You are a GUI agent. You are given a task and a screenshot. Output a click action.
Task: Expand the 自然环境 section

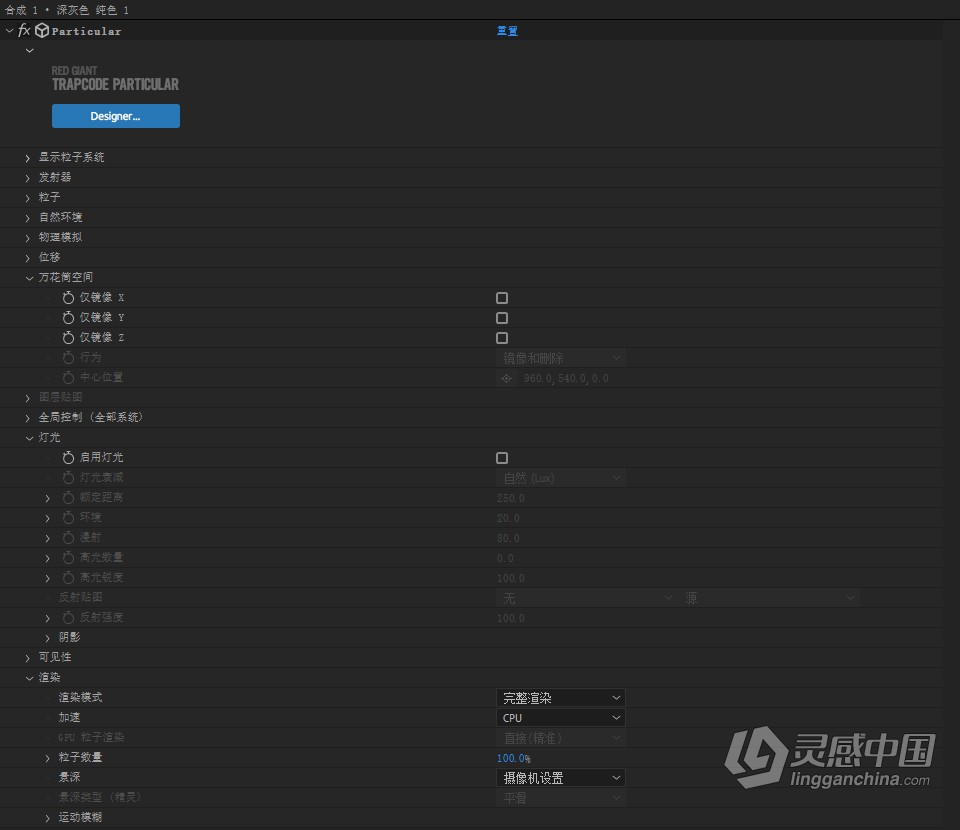[28, 218]
